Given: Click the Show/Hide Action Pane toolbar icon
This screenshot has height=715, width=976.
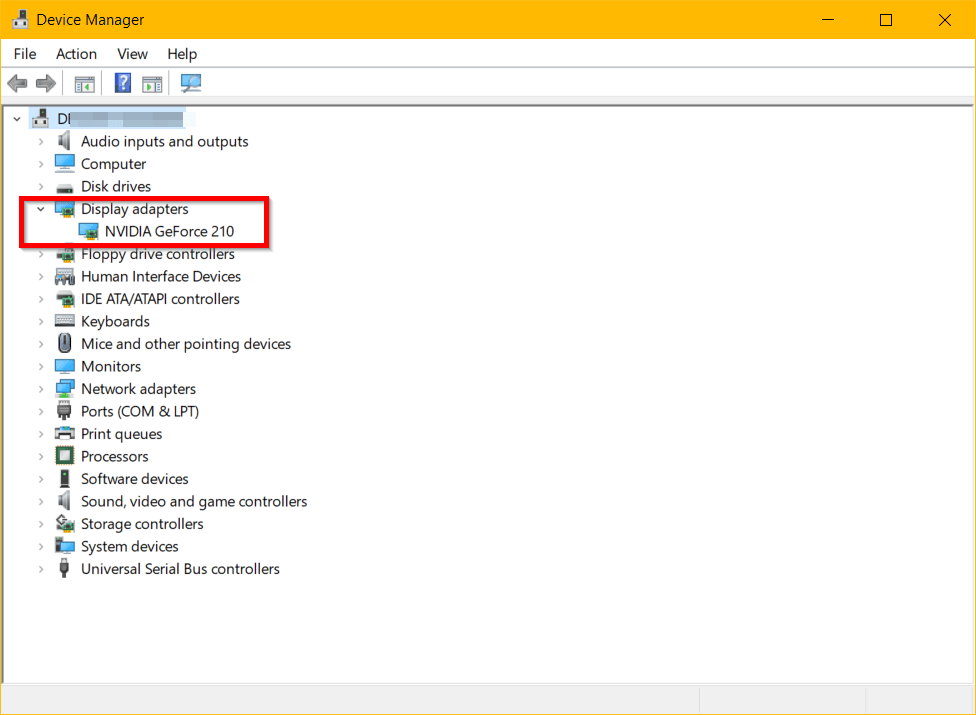Looking at the screenshot, I should click(152, 83).
